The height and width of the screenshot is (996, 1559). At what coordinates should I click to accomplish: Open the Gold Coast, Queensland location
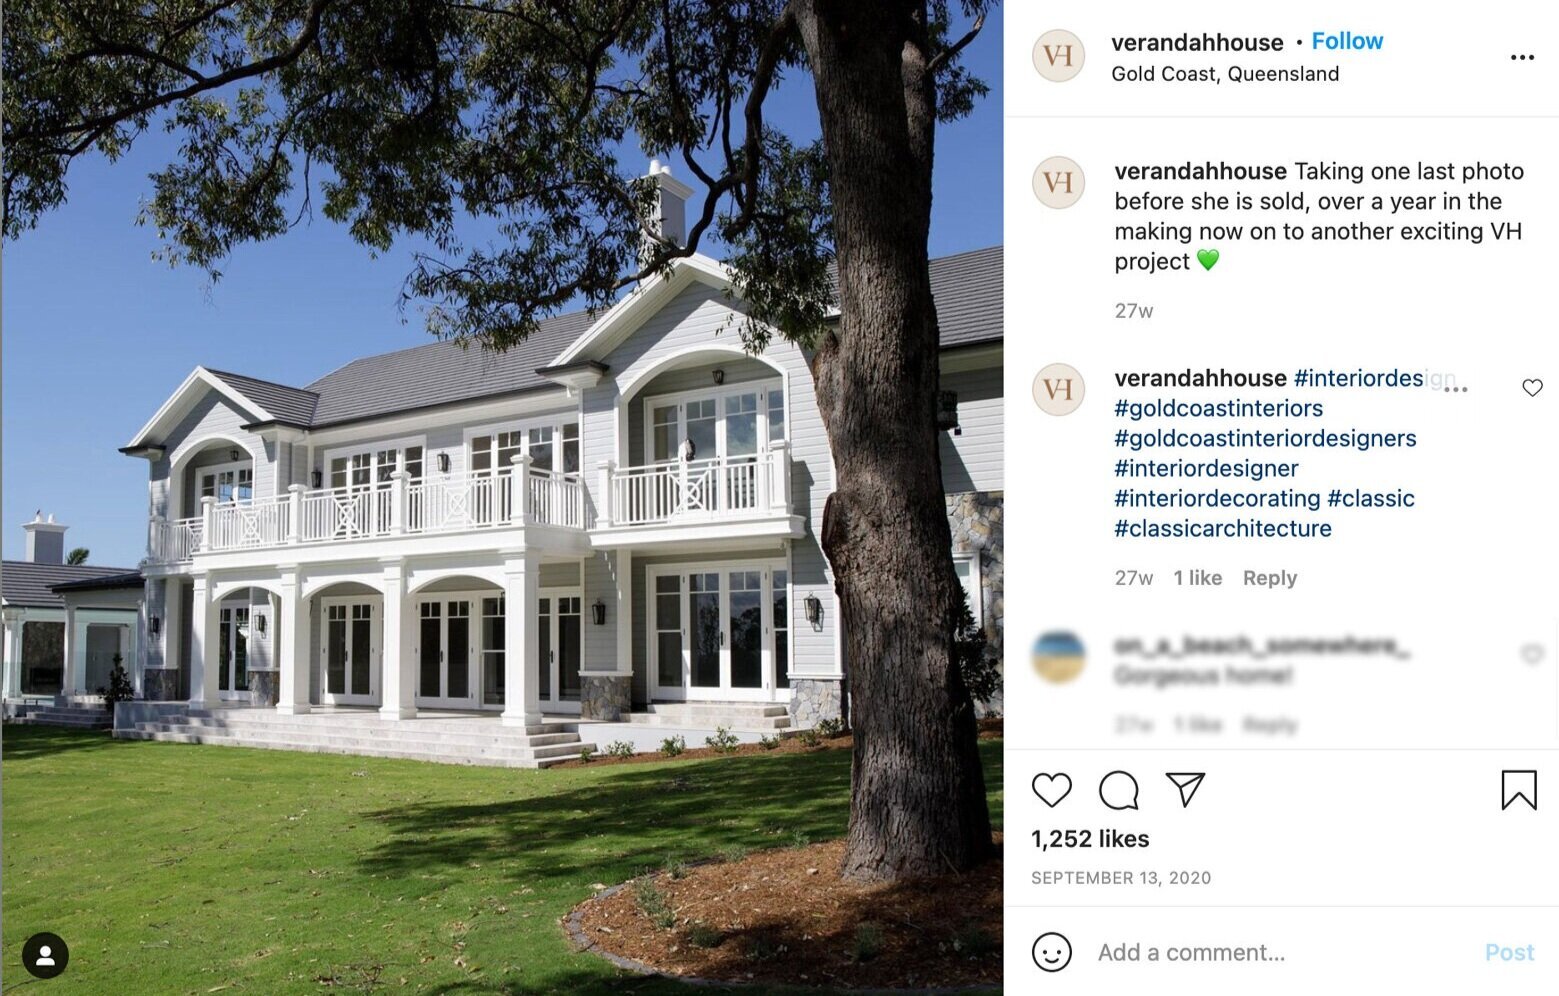(1225, 74)
